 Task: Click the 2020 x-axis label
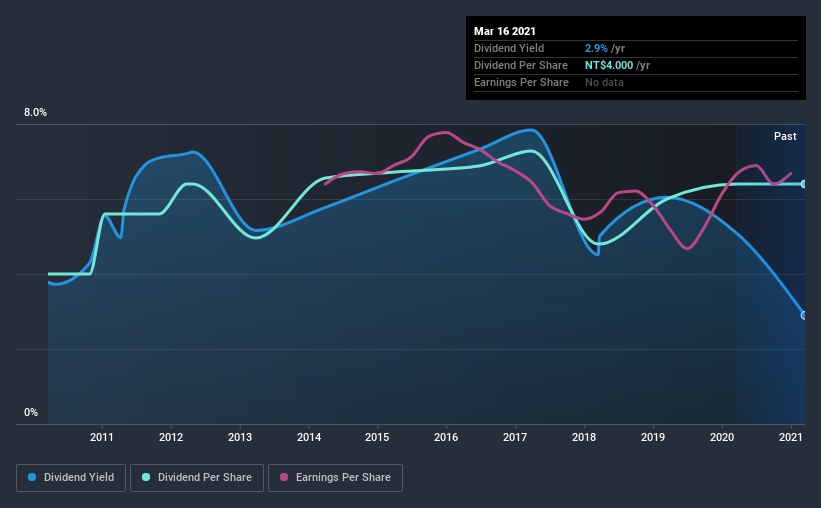[722, 437]
